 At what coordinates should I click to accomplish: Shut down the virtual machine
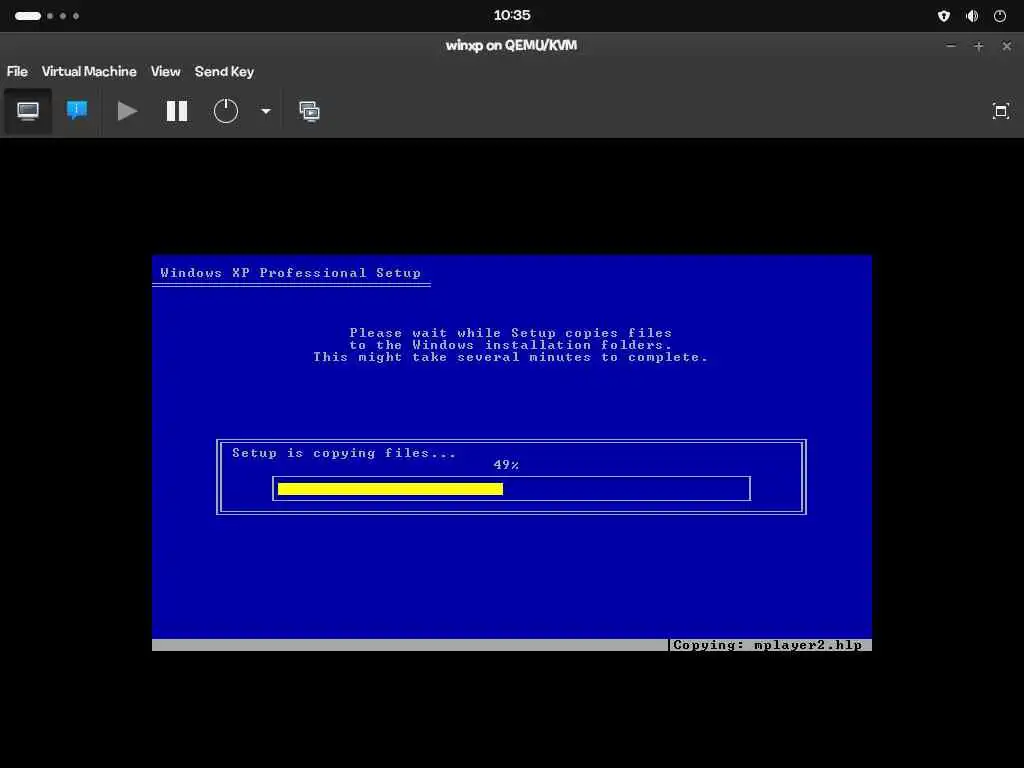[x=226, y=111]
